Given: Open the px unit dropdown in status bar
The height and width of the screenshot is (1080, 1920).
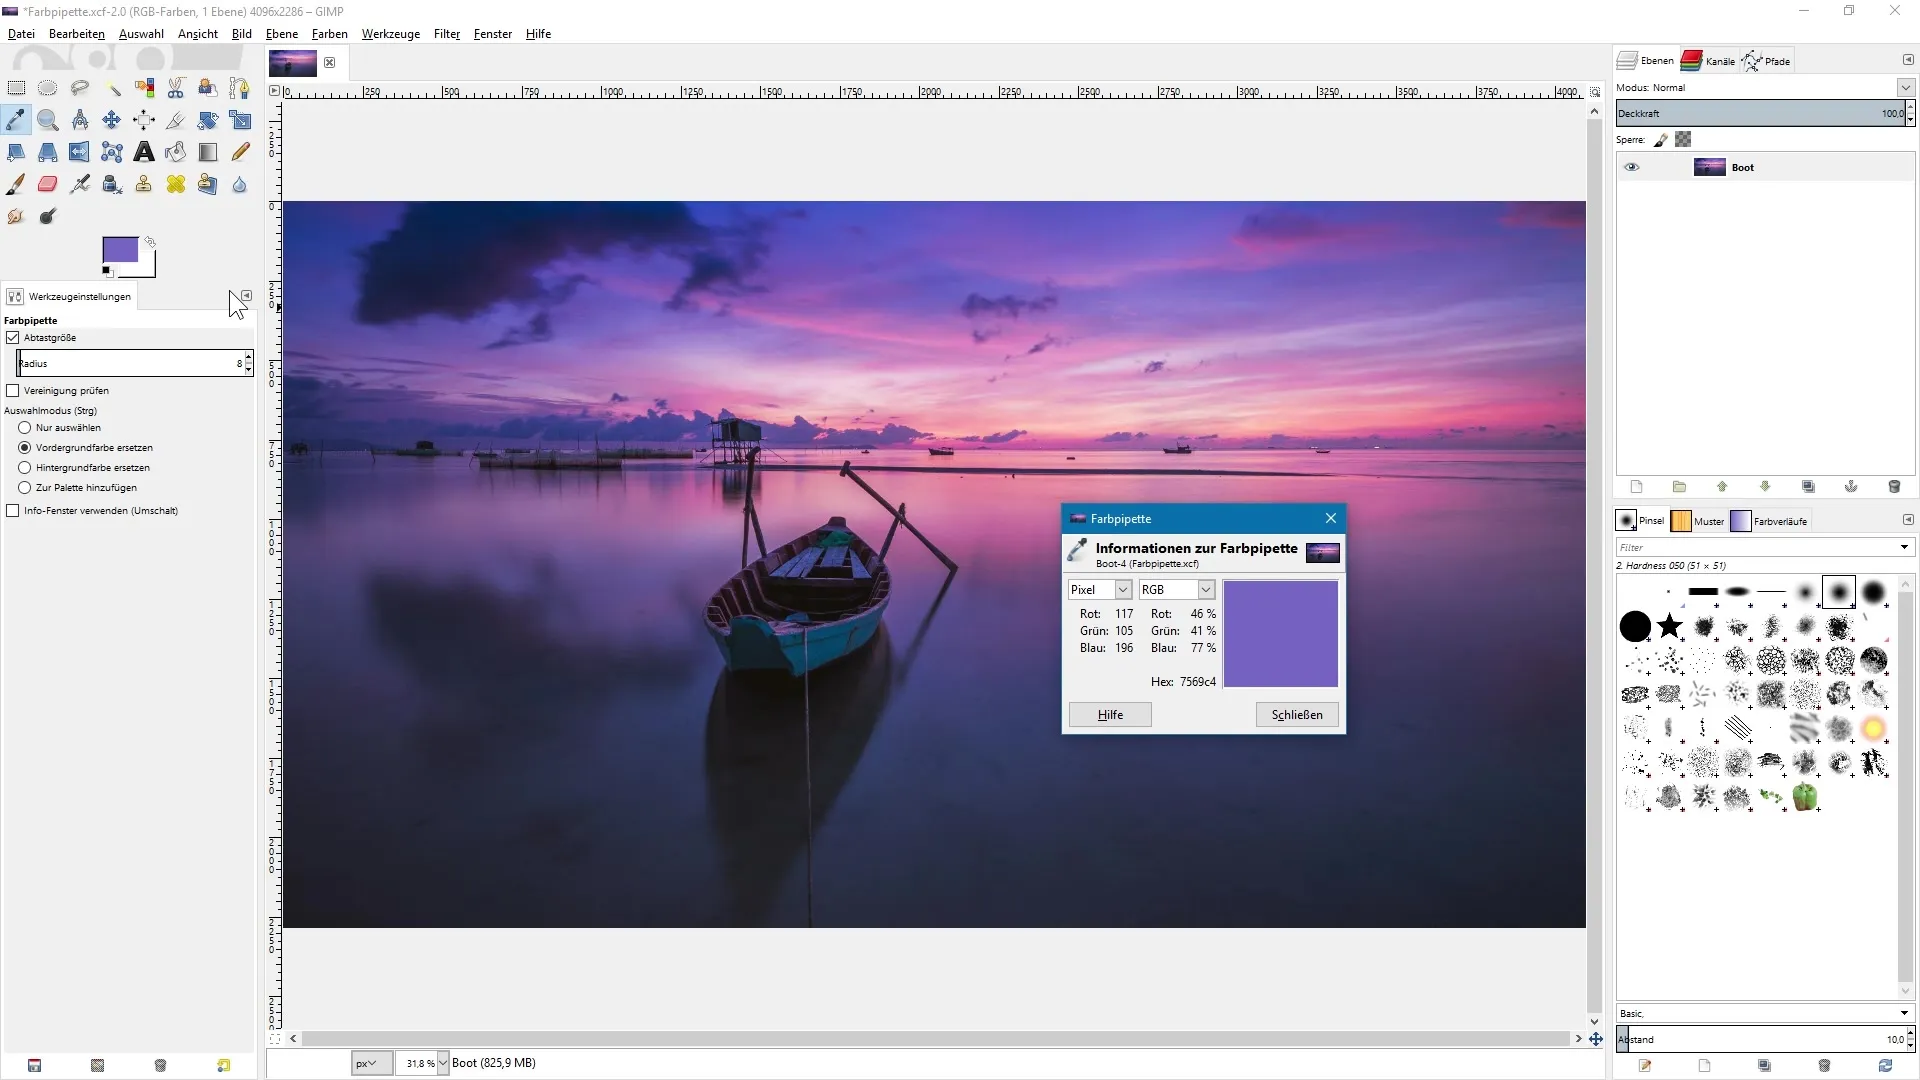Looking at the screenshot, I should point(372,1063).
